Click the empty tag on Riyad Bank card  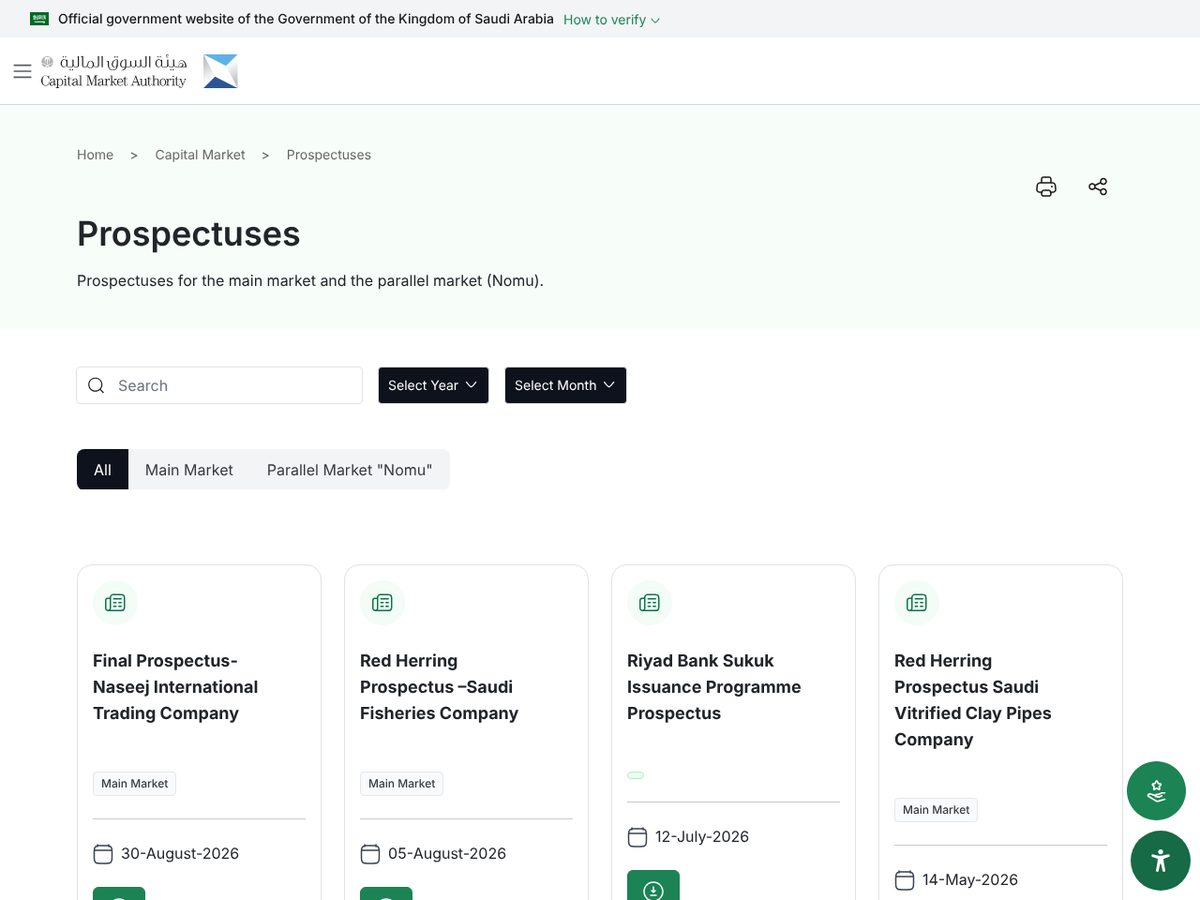pos(635,775)
